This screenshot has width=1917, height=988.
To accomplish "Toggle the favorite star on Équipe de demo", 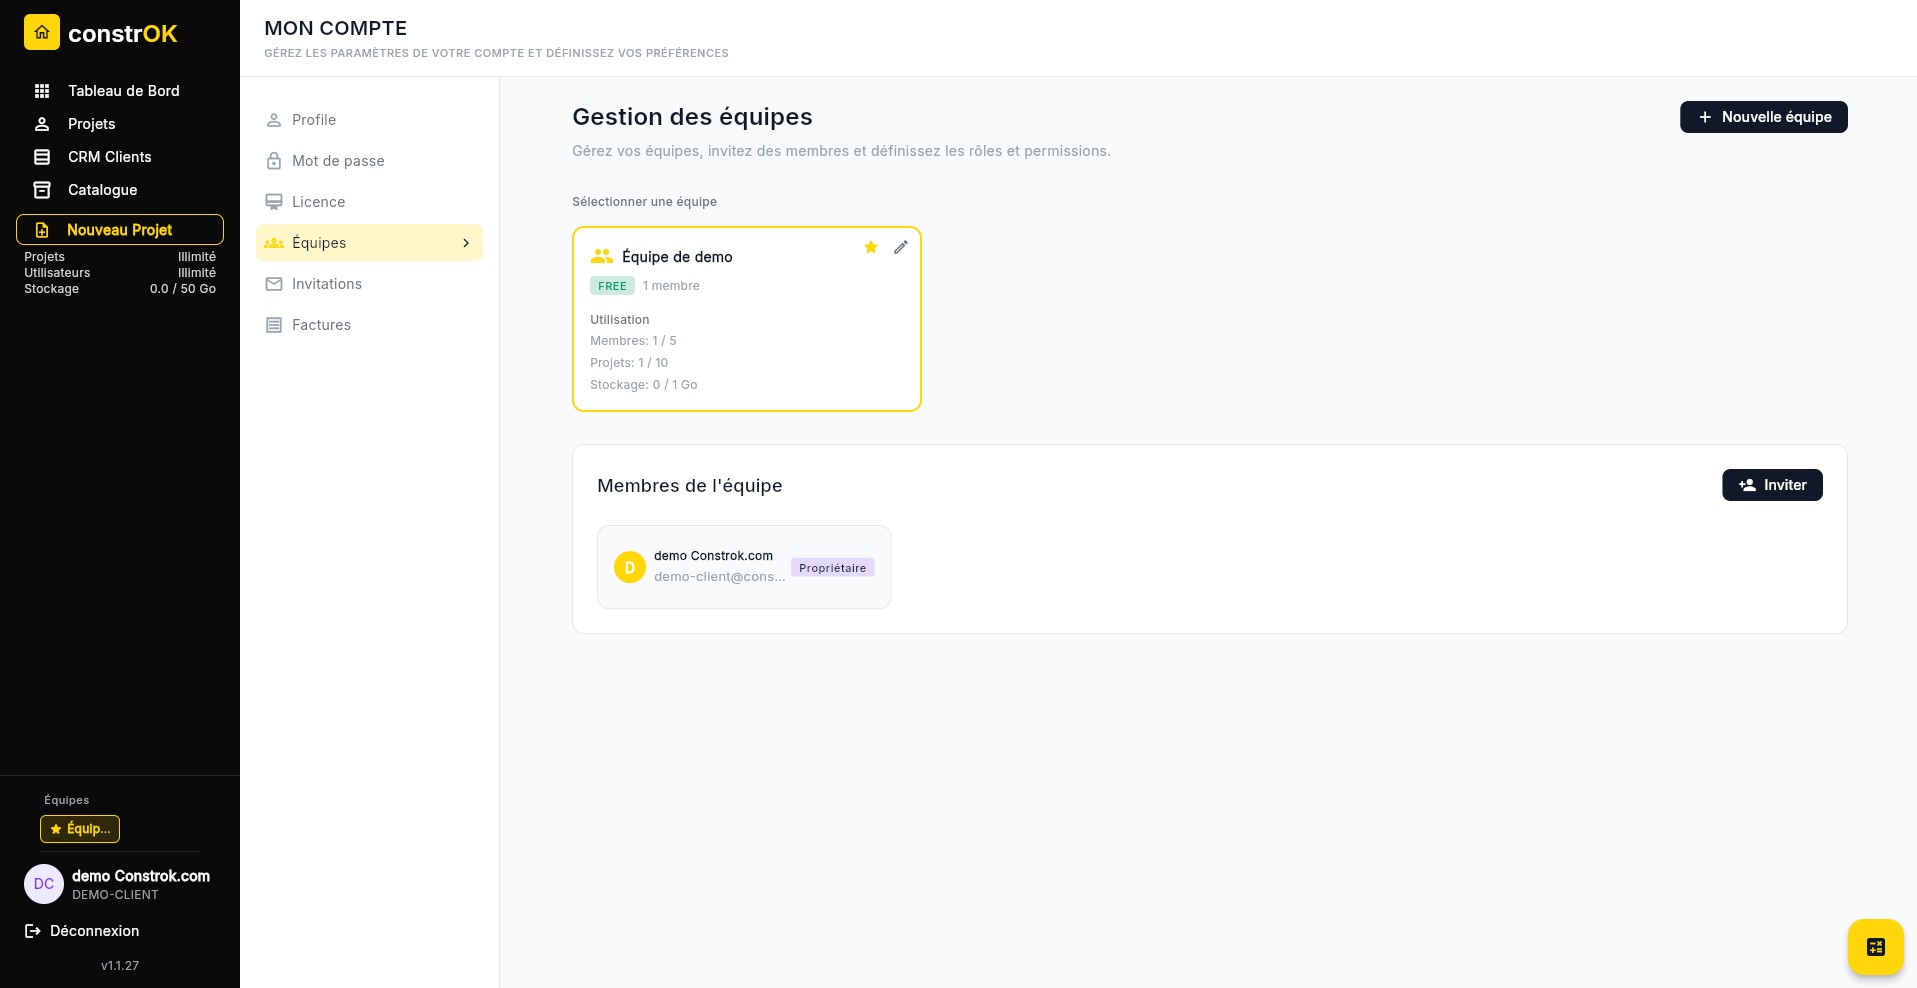I will click(x=870, y=247).
